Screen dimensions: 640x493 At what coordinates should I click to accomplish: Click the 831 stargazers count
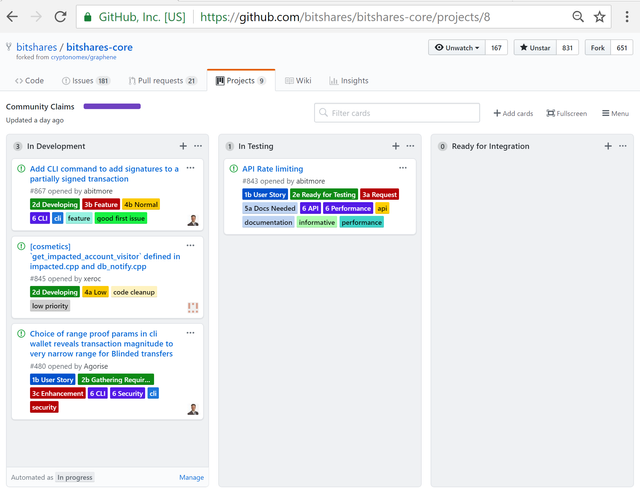coord(567,48)
